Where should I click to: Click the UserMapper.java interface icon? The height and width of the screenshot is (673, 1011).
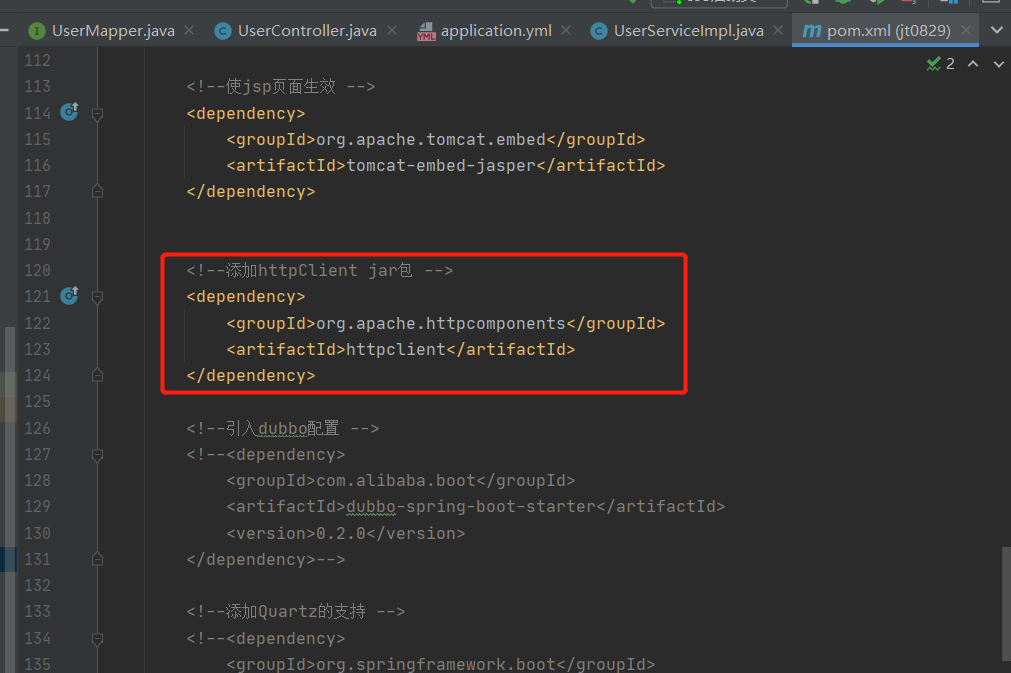(x=37, y=30)
